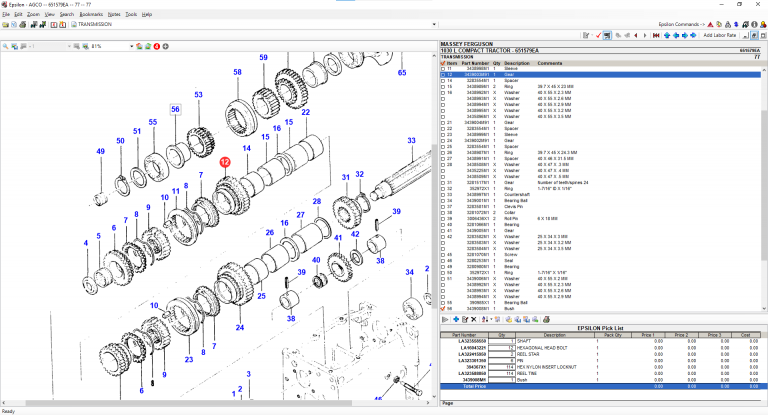The height and width of the screenshot is (415, 768).
Task: Click the red hotspot count badge icon
Action: tap(156, 46)
